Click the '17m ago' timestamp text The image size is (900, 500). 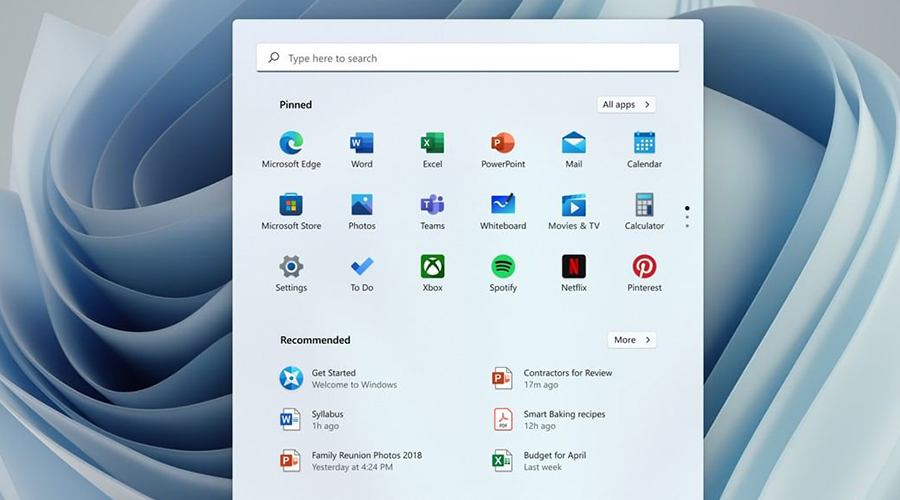[541, 385]
